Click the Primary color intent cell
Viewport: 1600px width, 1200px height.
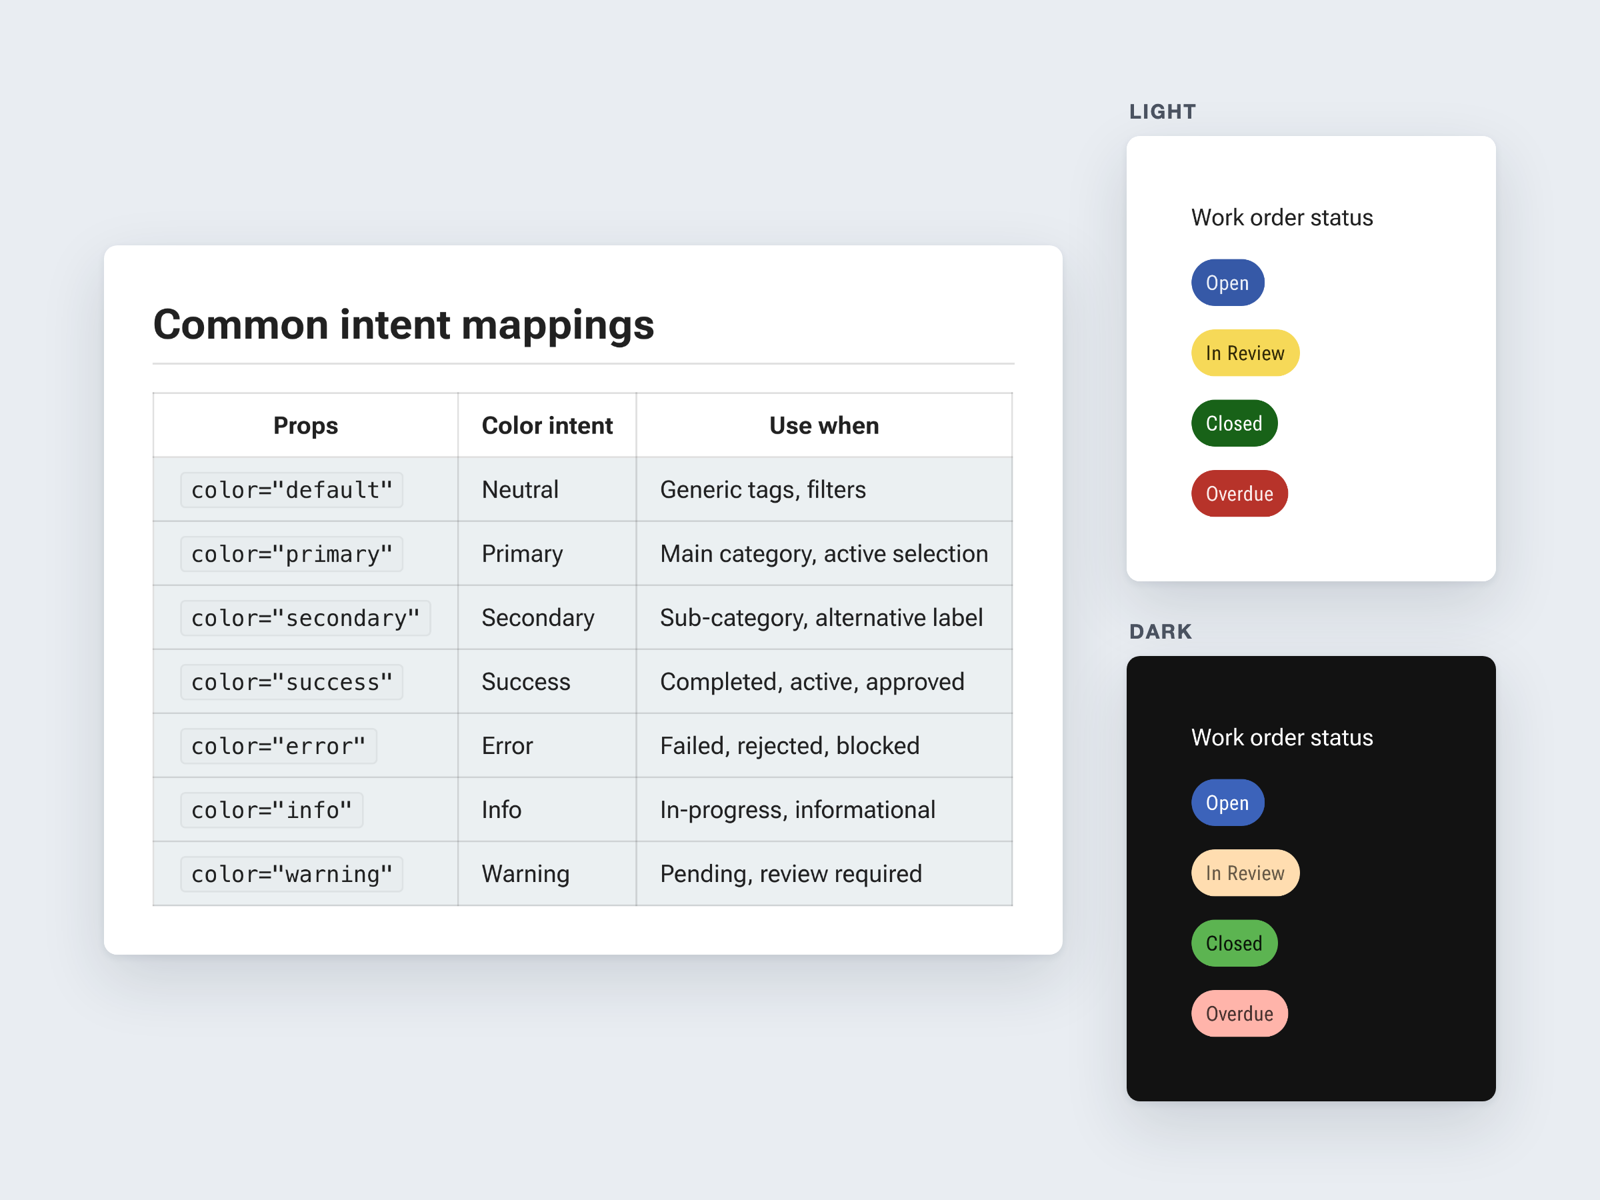(547, 554)
